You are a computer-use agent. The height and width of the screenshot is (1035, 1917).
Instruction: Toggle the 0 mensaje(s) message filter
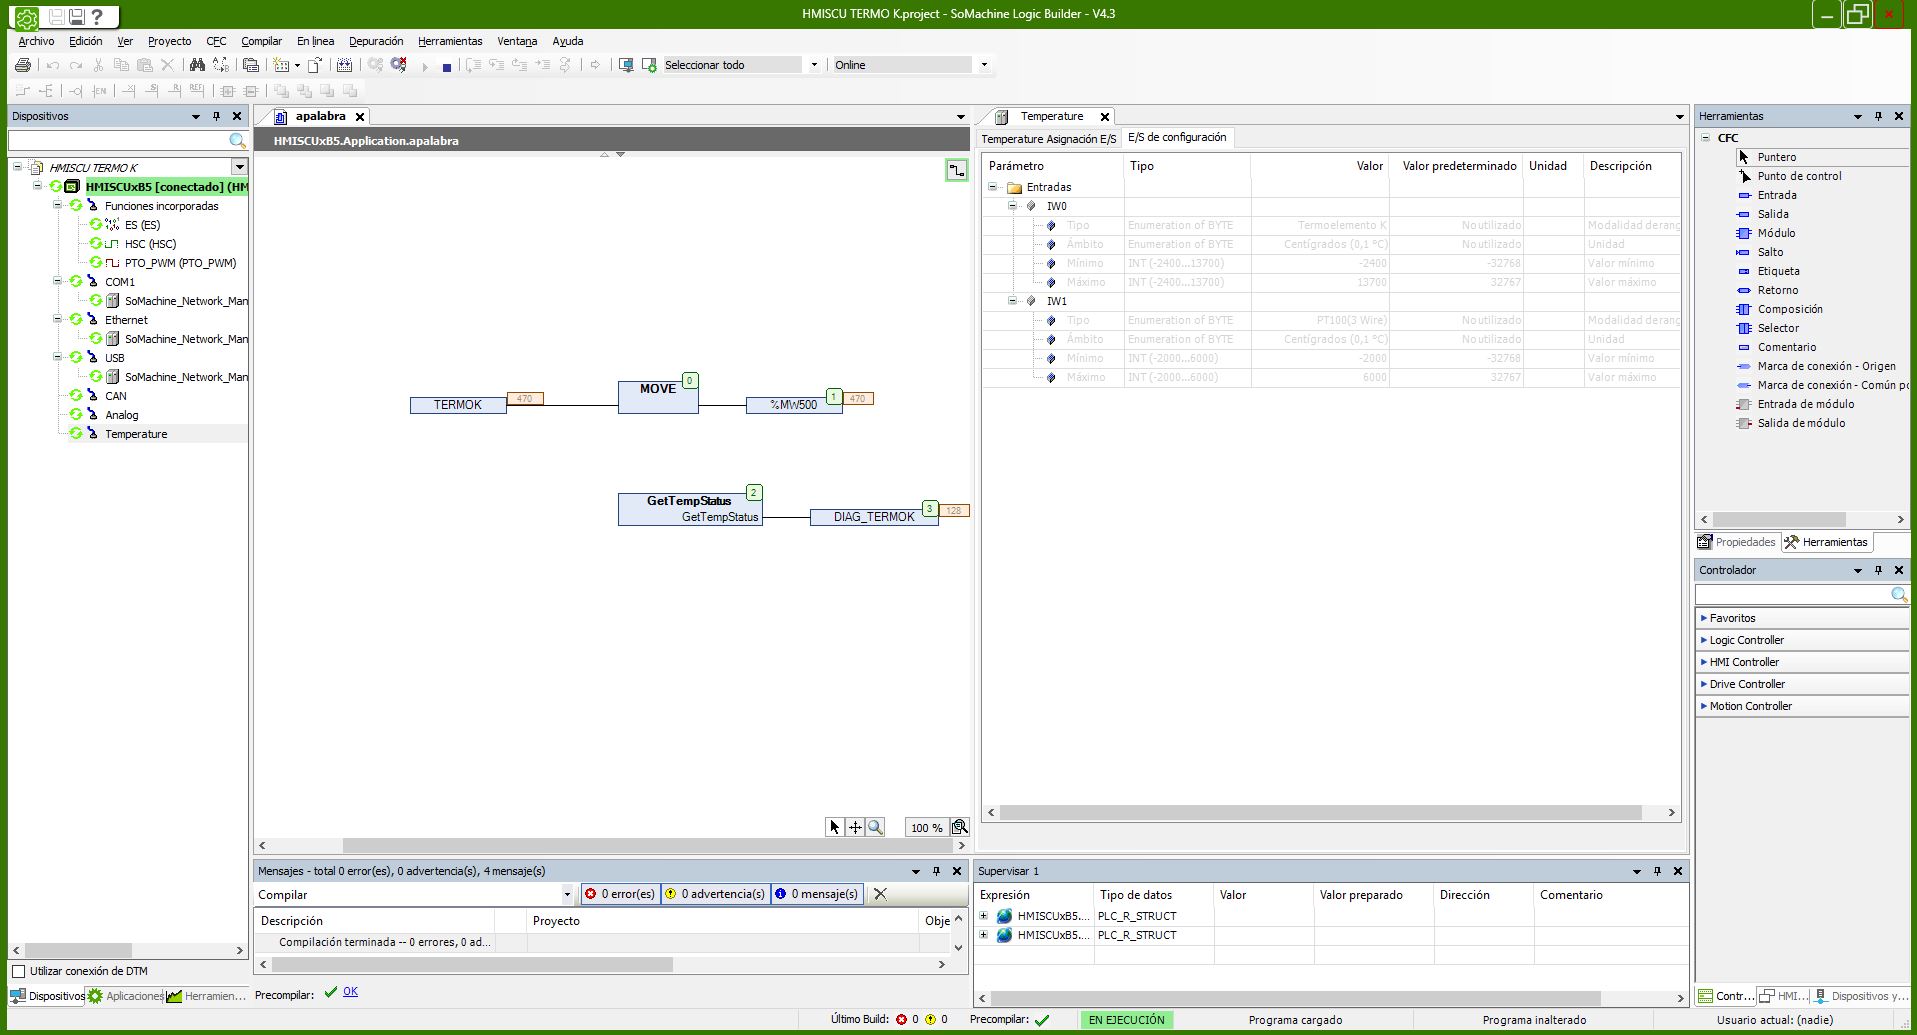click(816, 894)
